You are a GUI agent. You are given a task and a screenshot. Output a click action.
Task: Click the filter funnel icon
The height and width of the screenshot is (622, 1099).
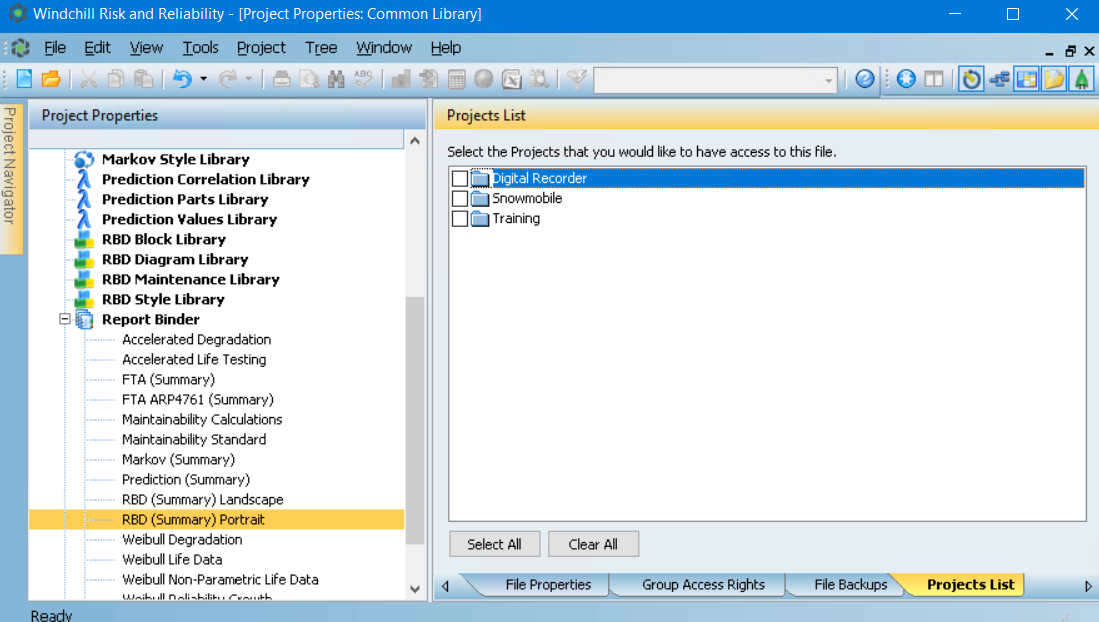576,79
